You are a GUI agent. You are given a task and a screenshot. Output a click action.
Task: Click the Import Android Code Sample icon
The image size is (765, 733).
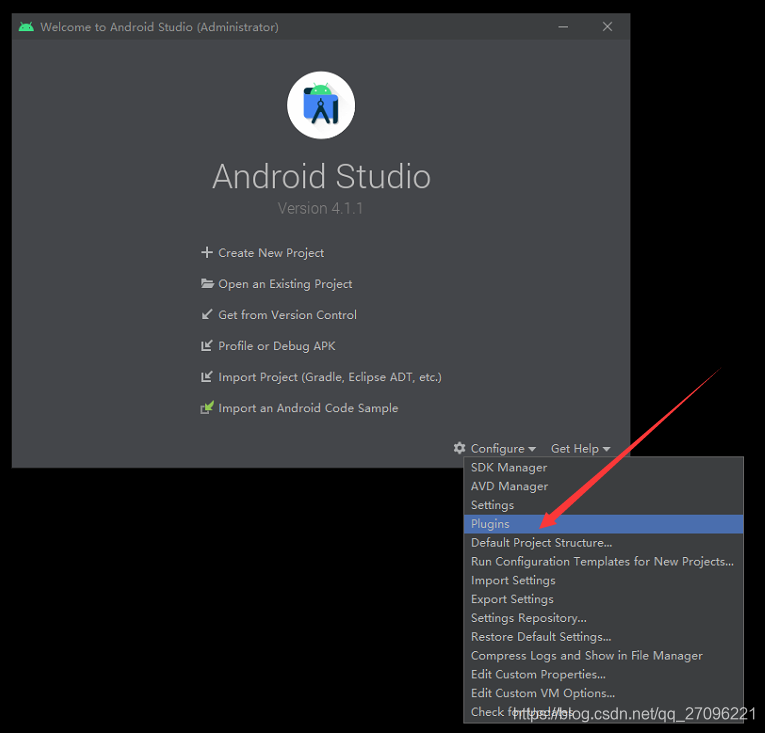207,407
